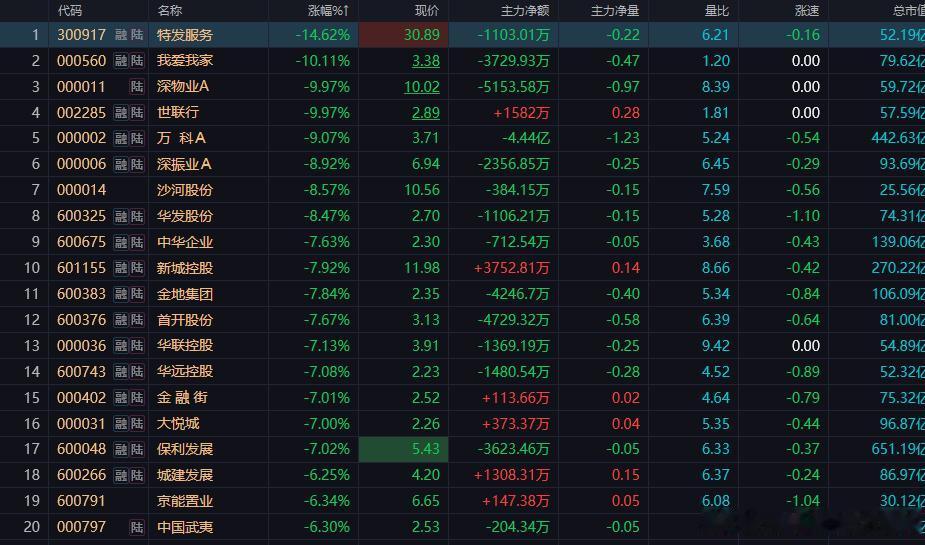925x545 pixels.
Task: Select stock name 华发股份
Action: click(x=185, y=216)
